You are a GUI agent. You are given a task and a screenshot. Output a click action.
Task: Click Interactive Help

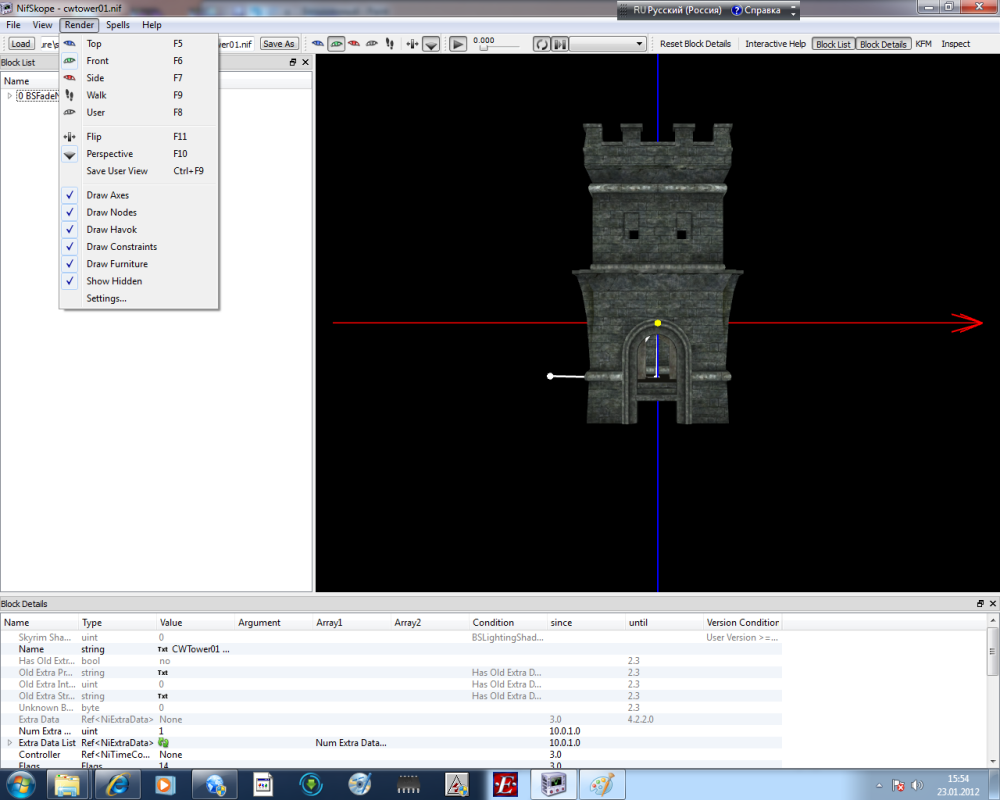pyautogui.click(x=776, y=43)
